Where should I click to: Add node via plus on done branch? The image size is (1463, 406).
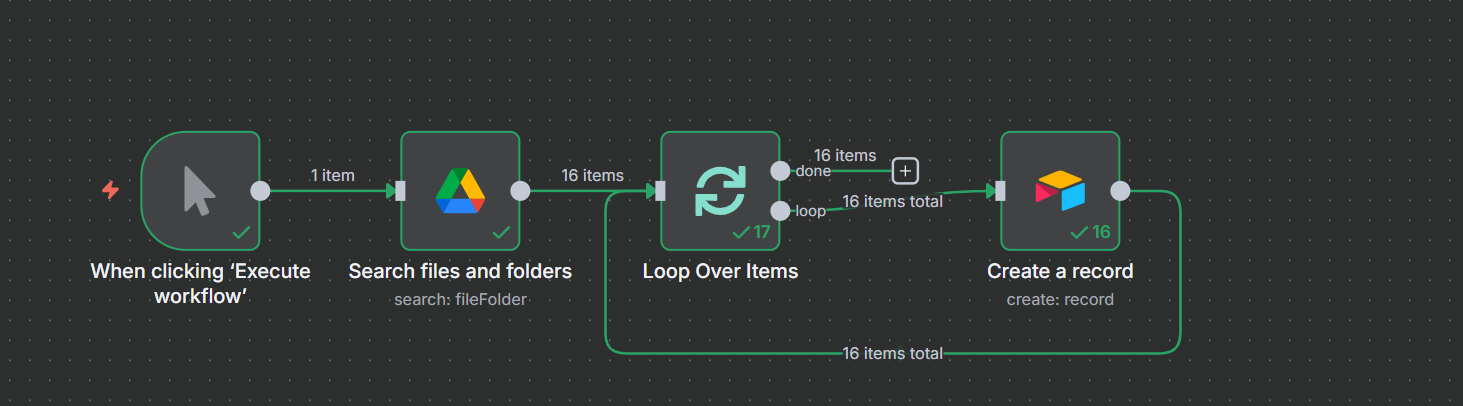(x=905, y=171)
